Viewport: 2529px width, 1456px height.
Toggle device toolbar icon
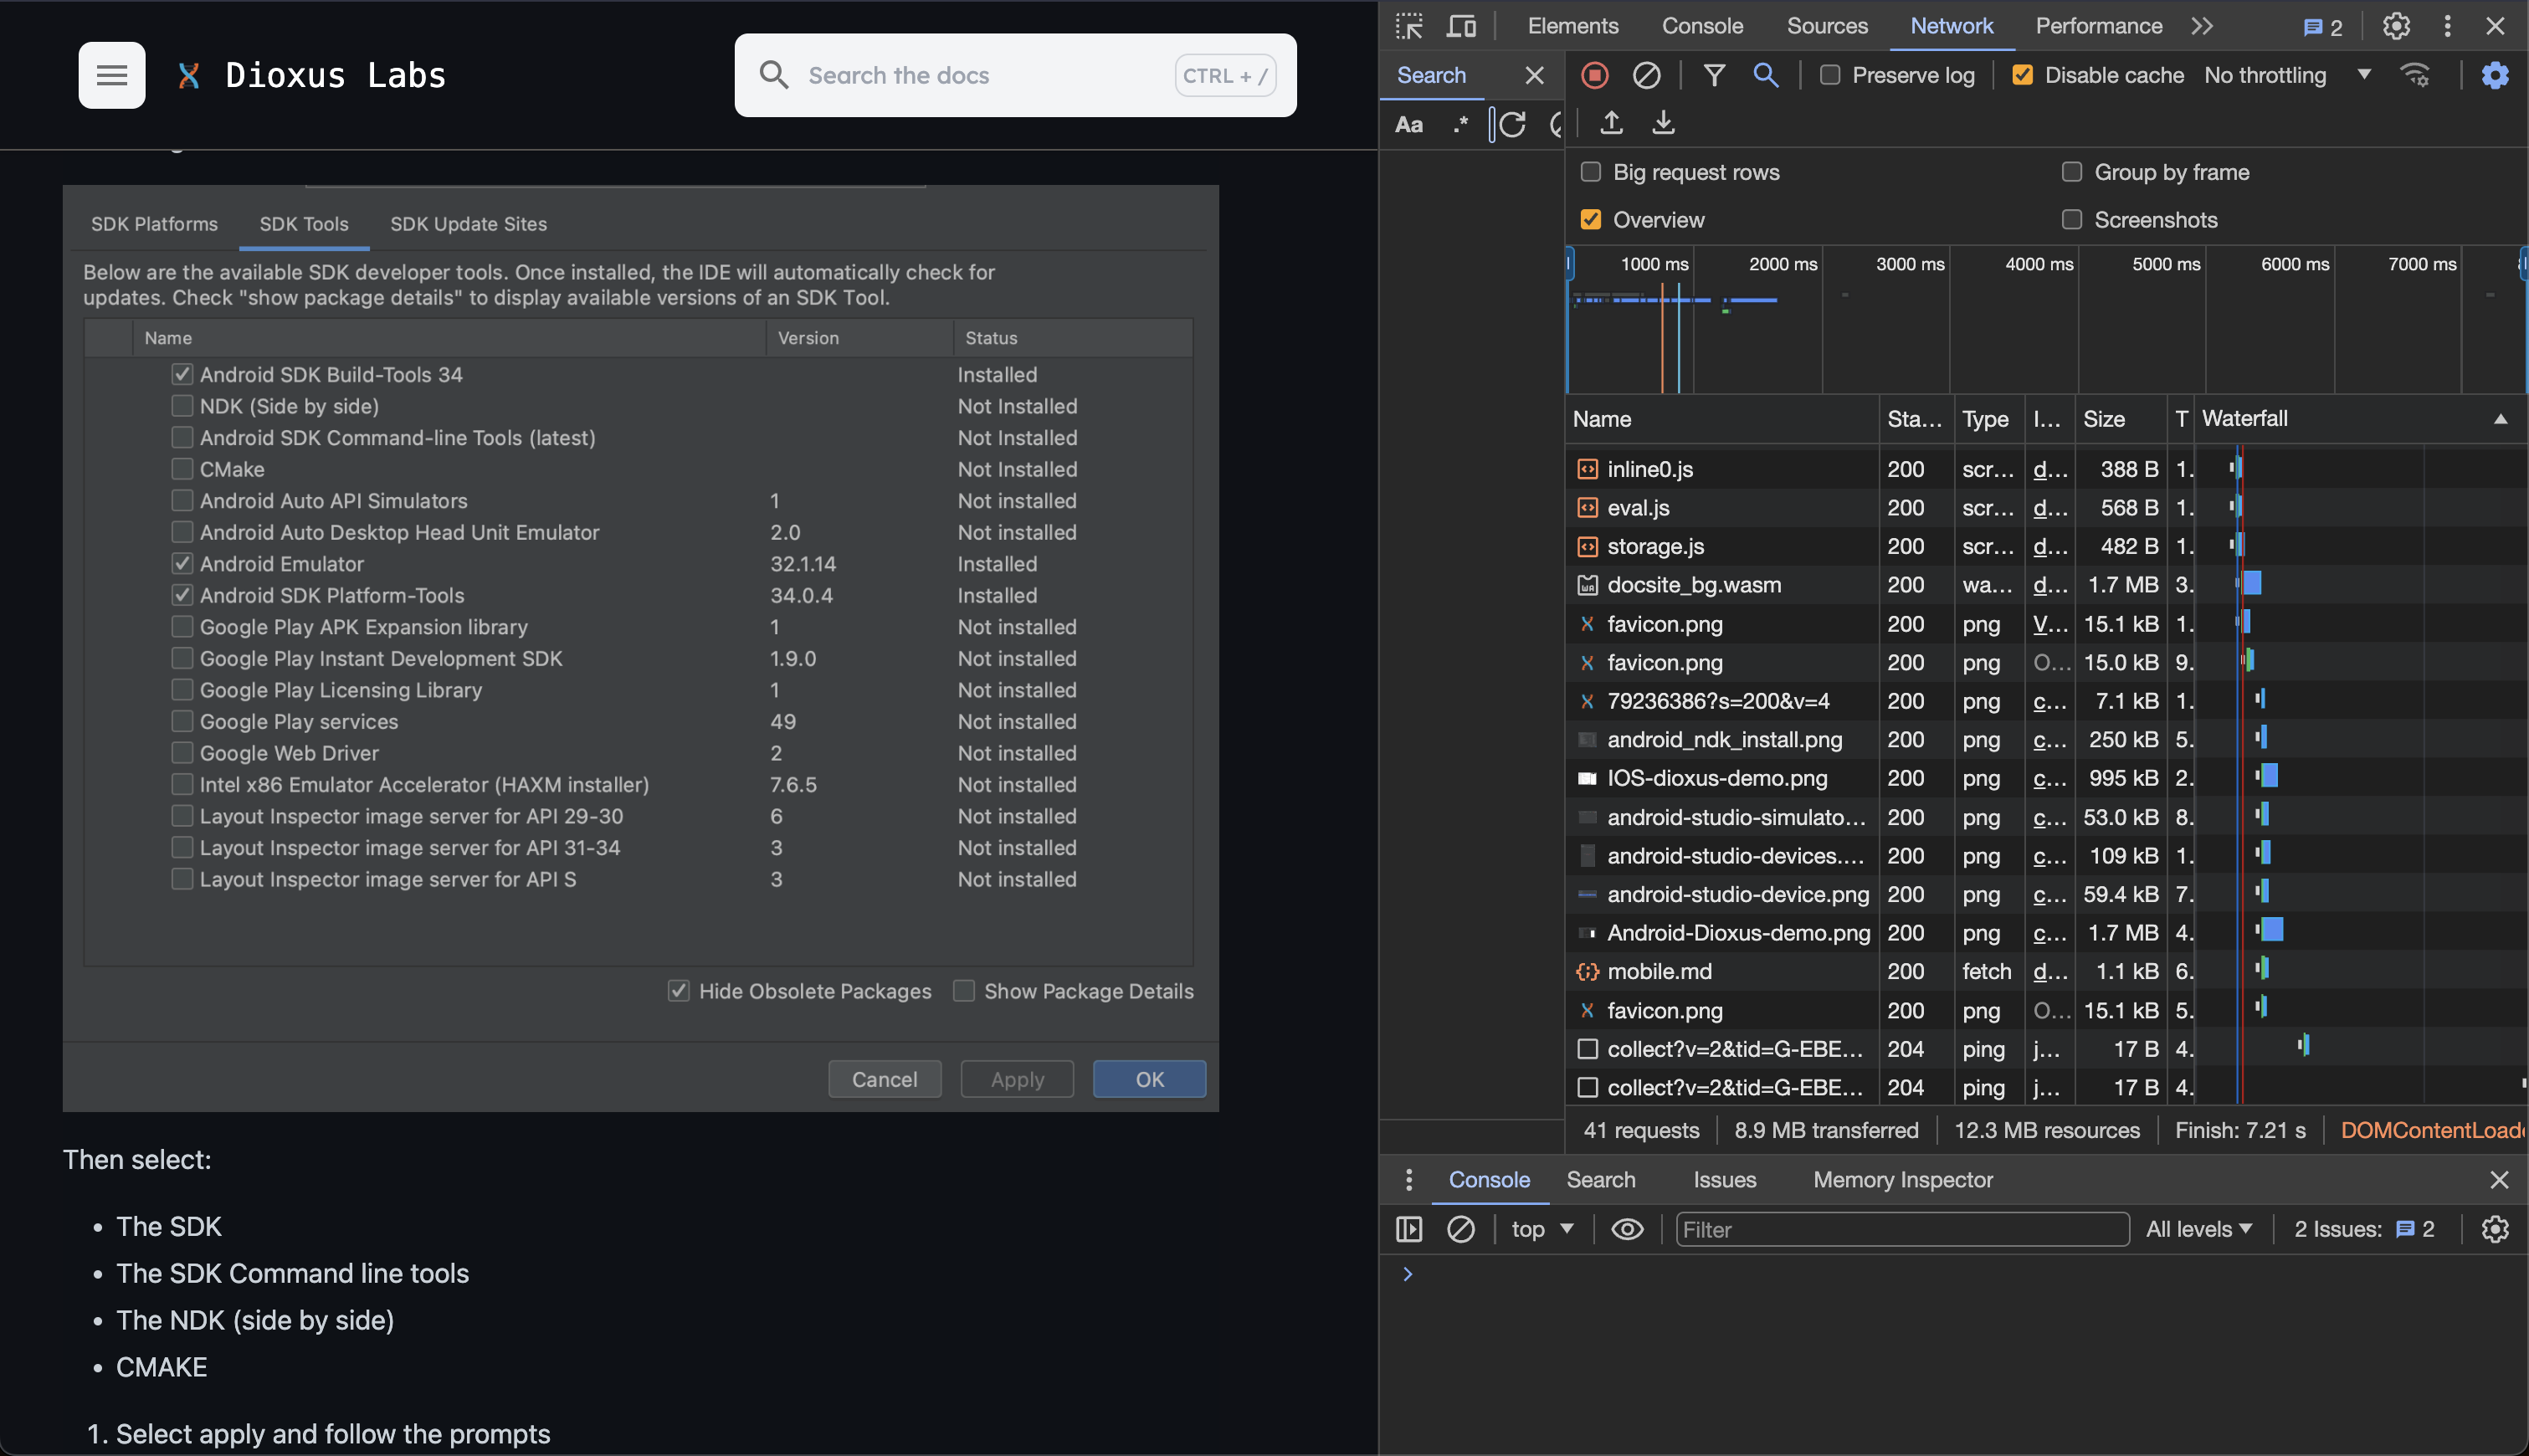(x=1461, y=26)
